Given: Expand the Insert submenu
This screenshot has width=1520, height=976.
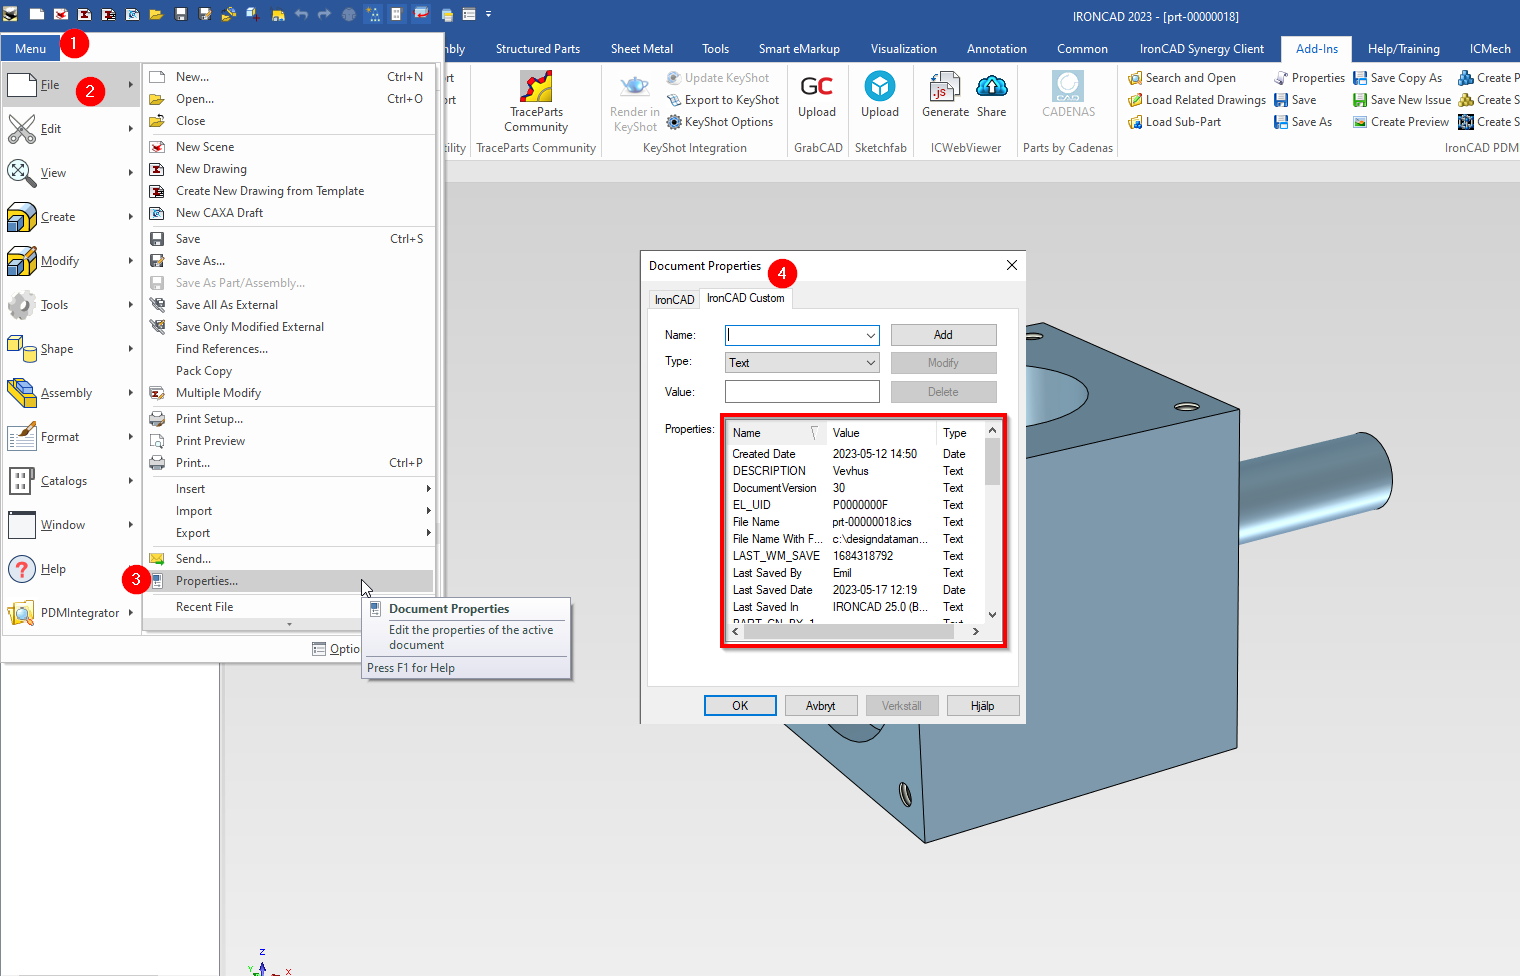Looking at the screenshot, I should tap(290, 489).
